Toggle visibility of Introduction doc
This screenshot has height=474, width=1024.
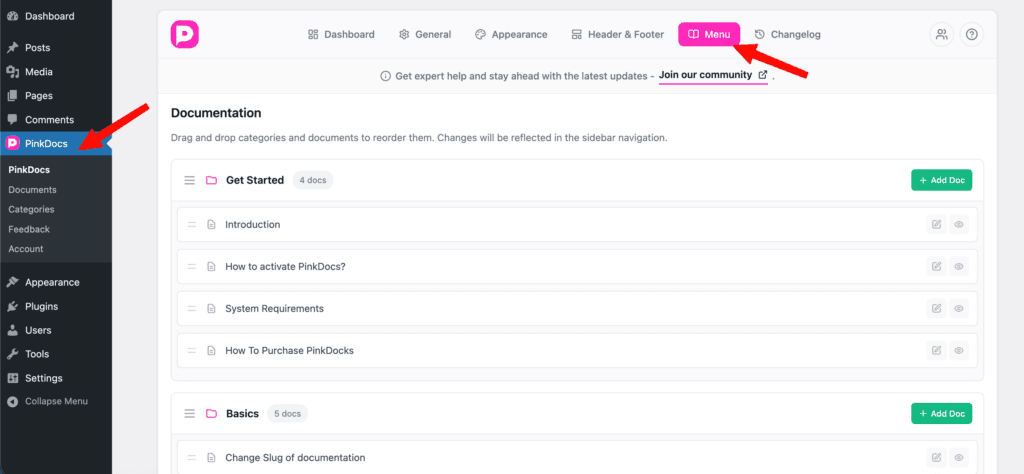click(959, 225)
